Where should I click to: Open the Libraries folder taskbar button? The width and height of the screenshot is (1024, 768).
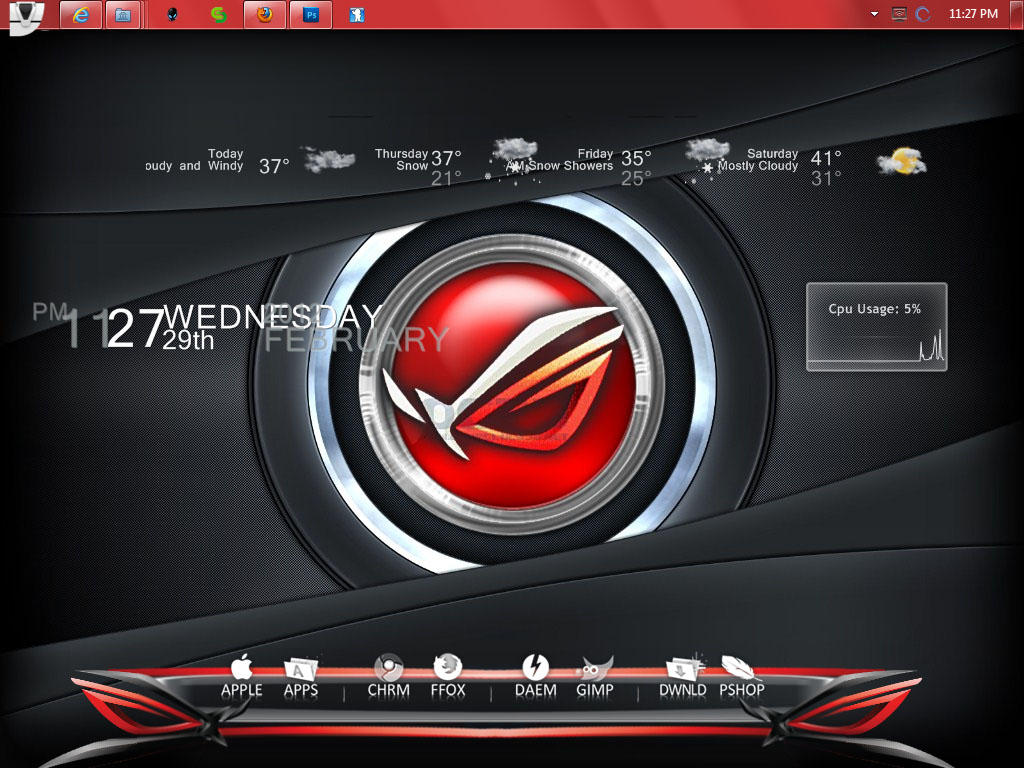122,14
